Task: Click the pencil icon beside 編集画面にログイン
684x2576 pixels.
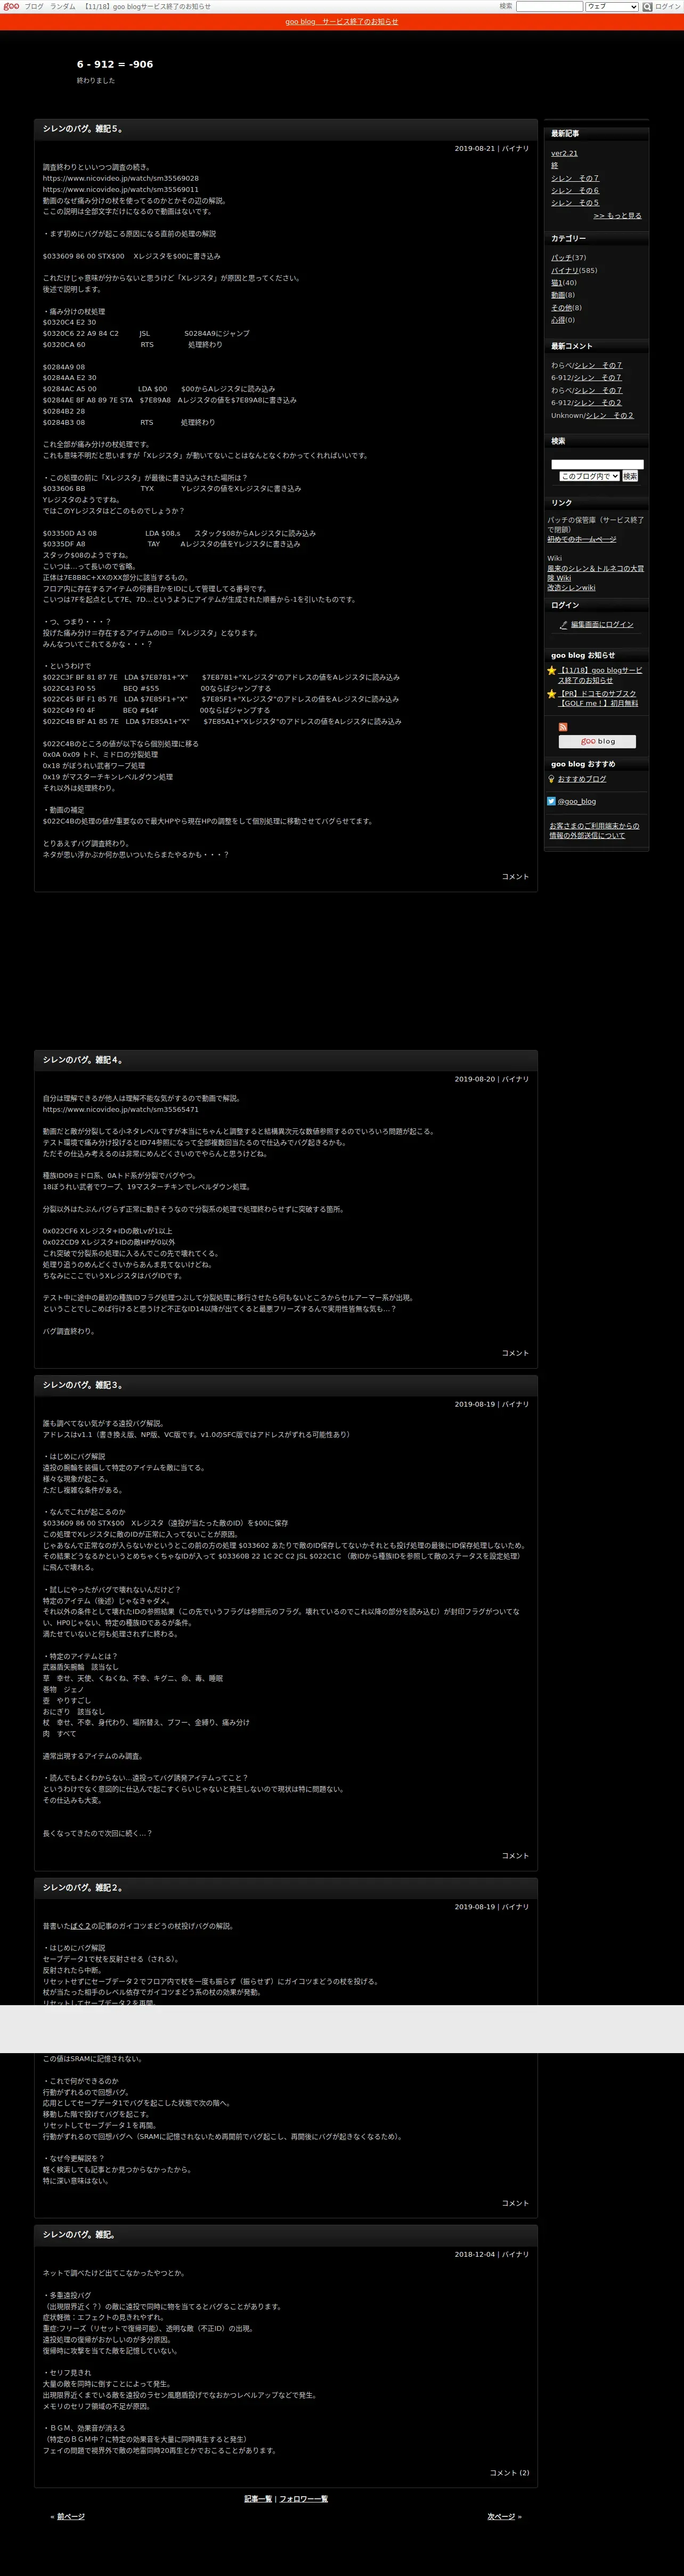Action: [x=563, y=624]
